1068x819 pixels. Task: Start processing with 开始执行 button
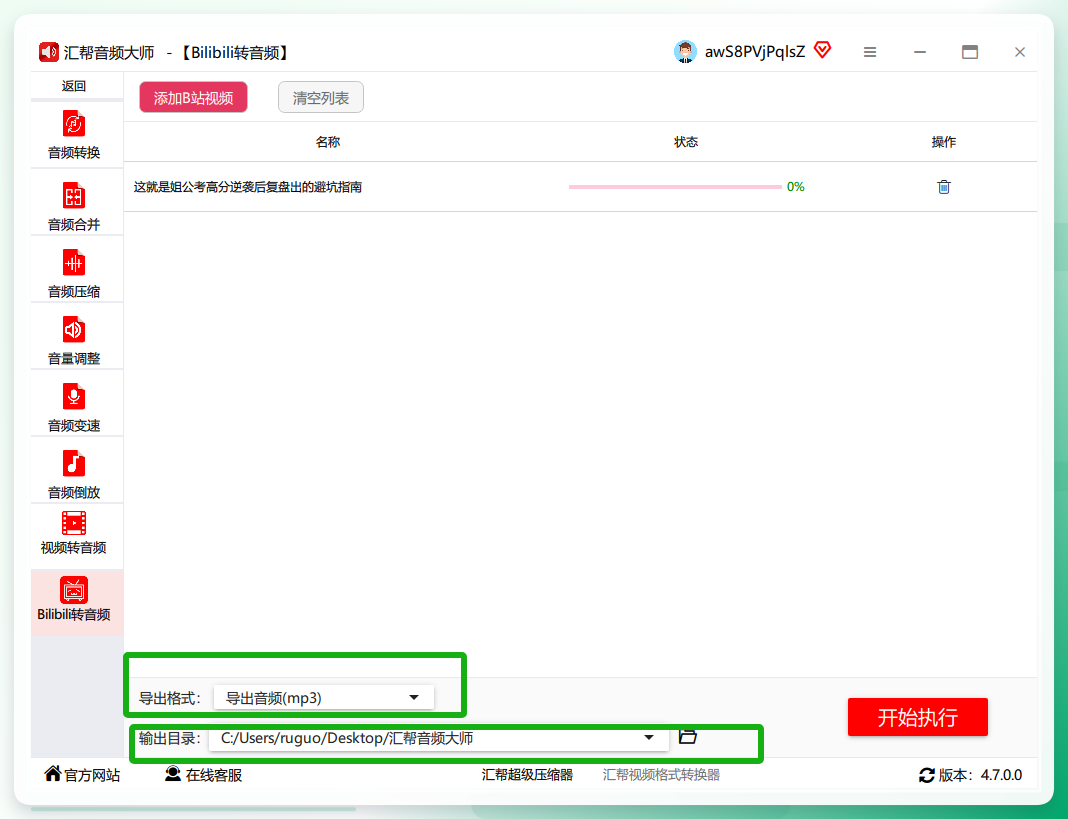tap(917, 717)
